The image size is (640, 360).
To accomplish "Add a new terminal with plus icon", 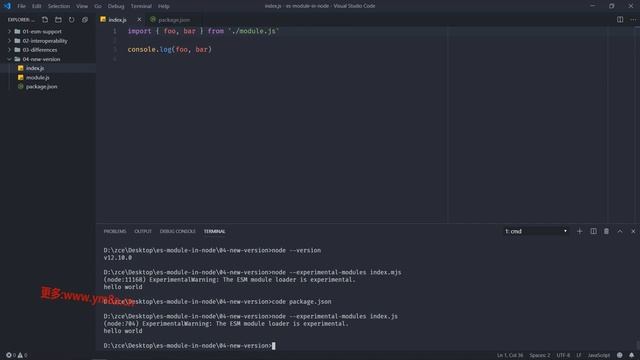I will (x=579, y=231).
